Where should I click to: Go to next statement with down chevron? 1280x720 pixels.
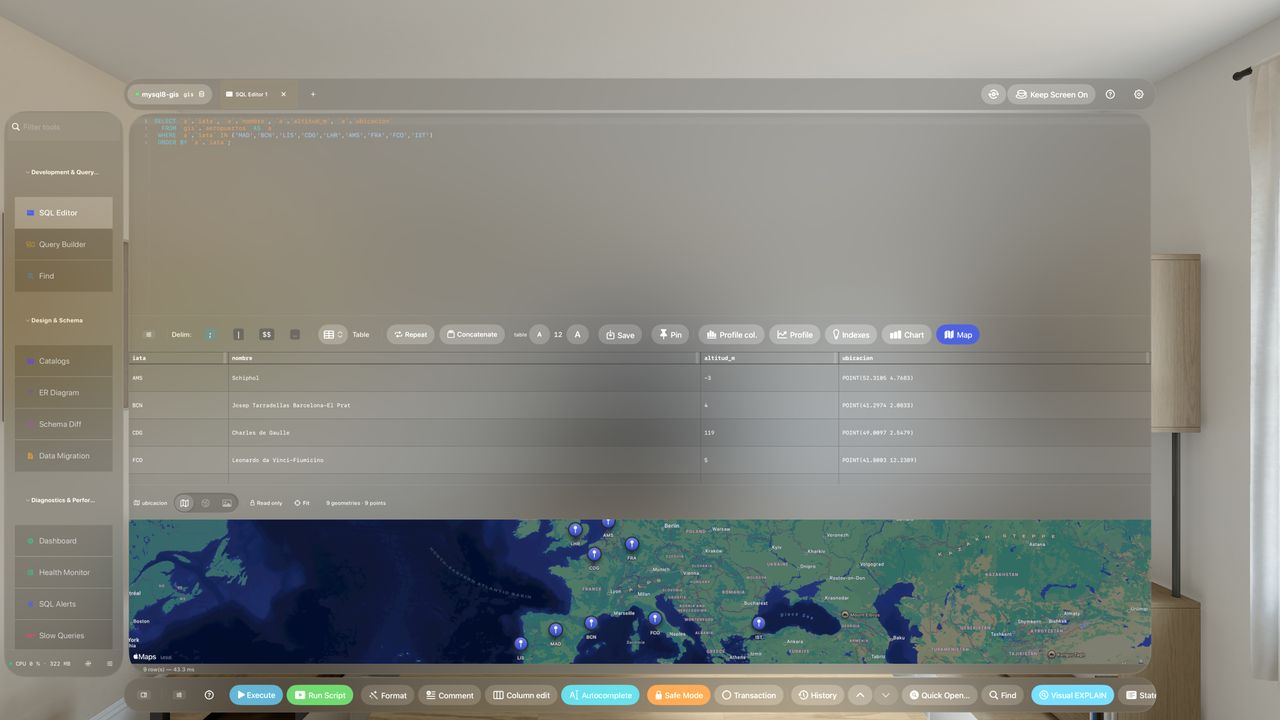(885, 695)
